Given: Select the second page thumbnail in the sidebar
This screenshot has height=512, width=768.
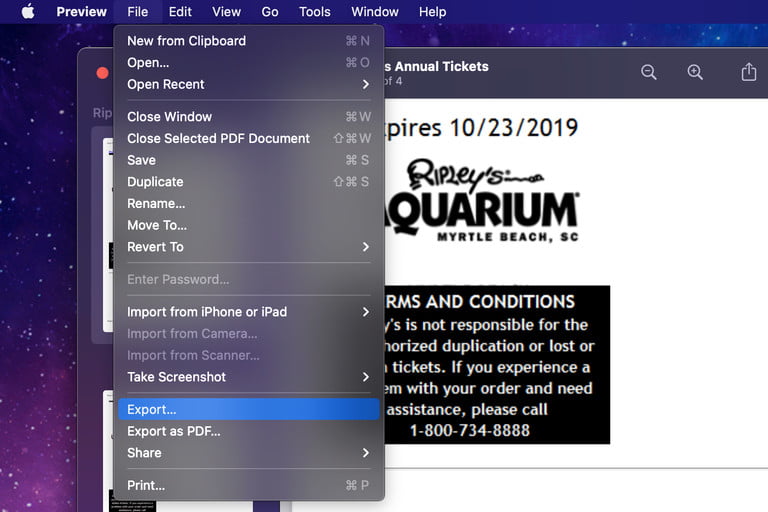Looking at the screenshot, I should pyautogui.click(x=108, y=451).
